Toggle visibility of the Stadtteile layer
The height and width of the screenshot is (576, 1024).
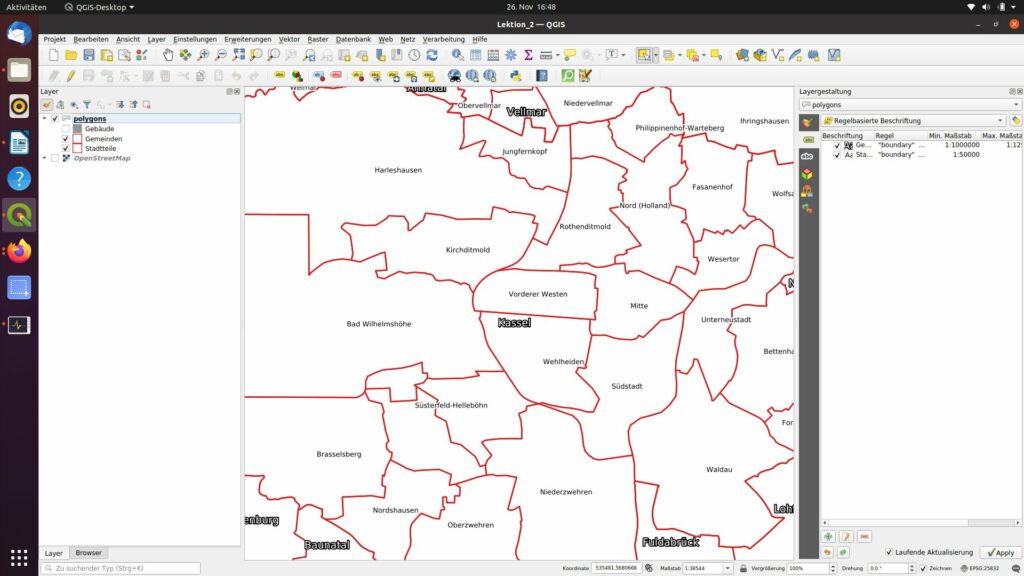pos(66,148)
